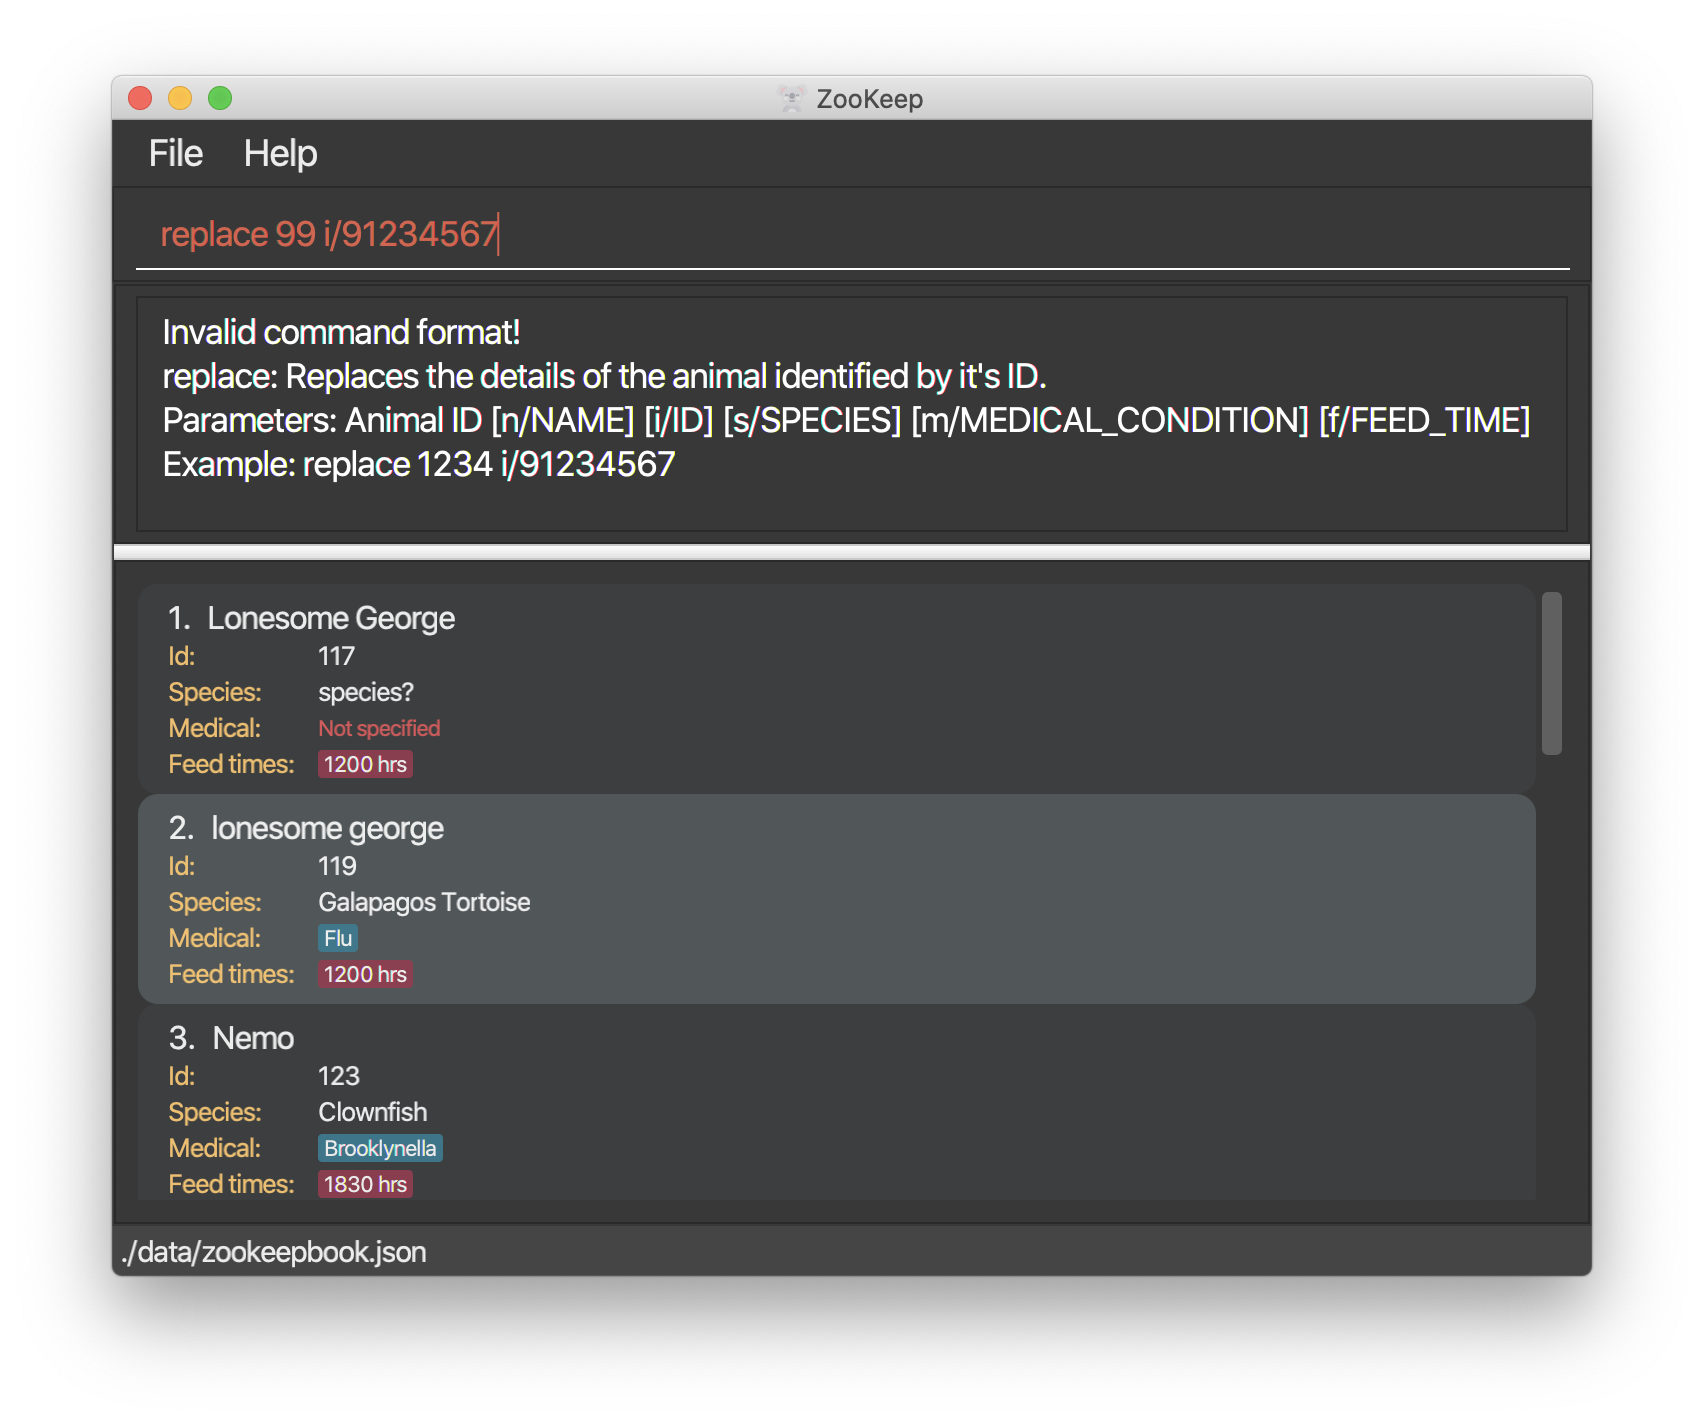This screenshot has width=1704, height=1424.
Task: Click the 1830 hrs feed time tag
Action: click(365, 1184)
